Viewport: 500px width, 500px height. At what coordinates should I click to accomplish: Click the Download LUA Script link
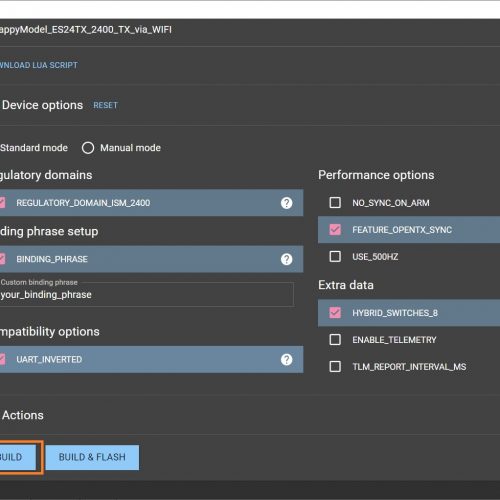pyautogui.click(x=39, y=65)
